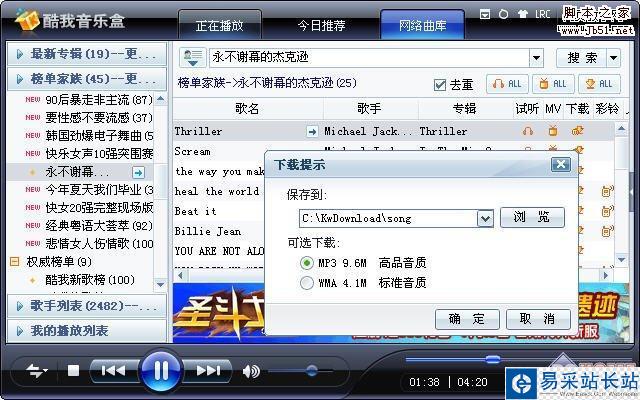Click the arrow icon next to Thriller song name

coord(312,131)
